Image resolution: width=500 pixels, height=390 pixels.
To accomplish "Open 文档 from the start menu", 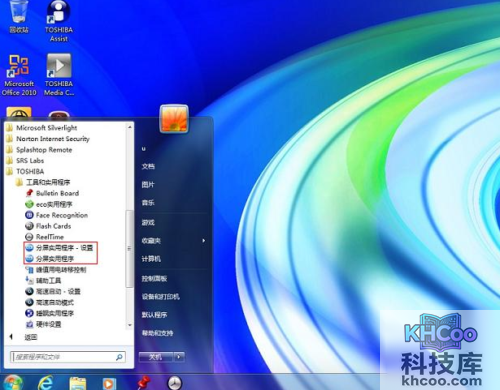I will [x=148, y=166].
